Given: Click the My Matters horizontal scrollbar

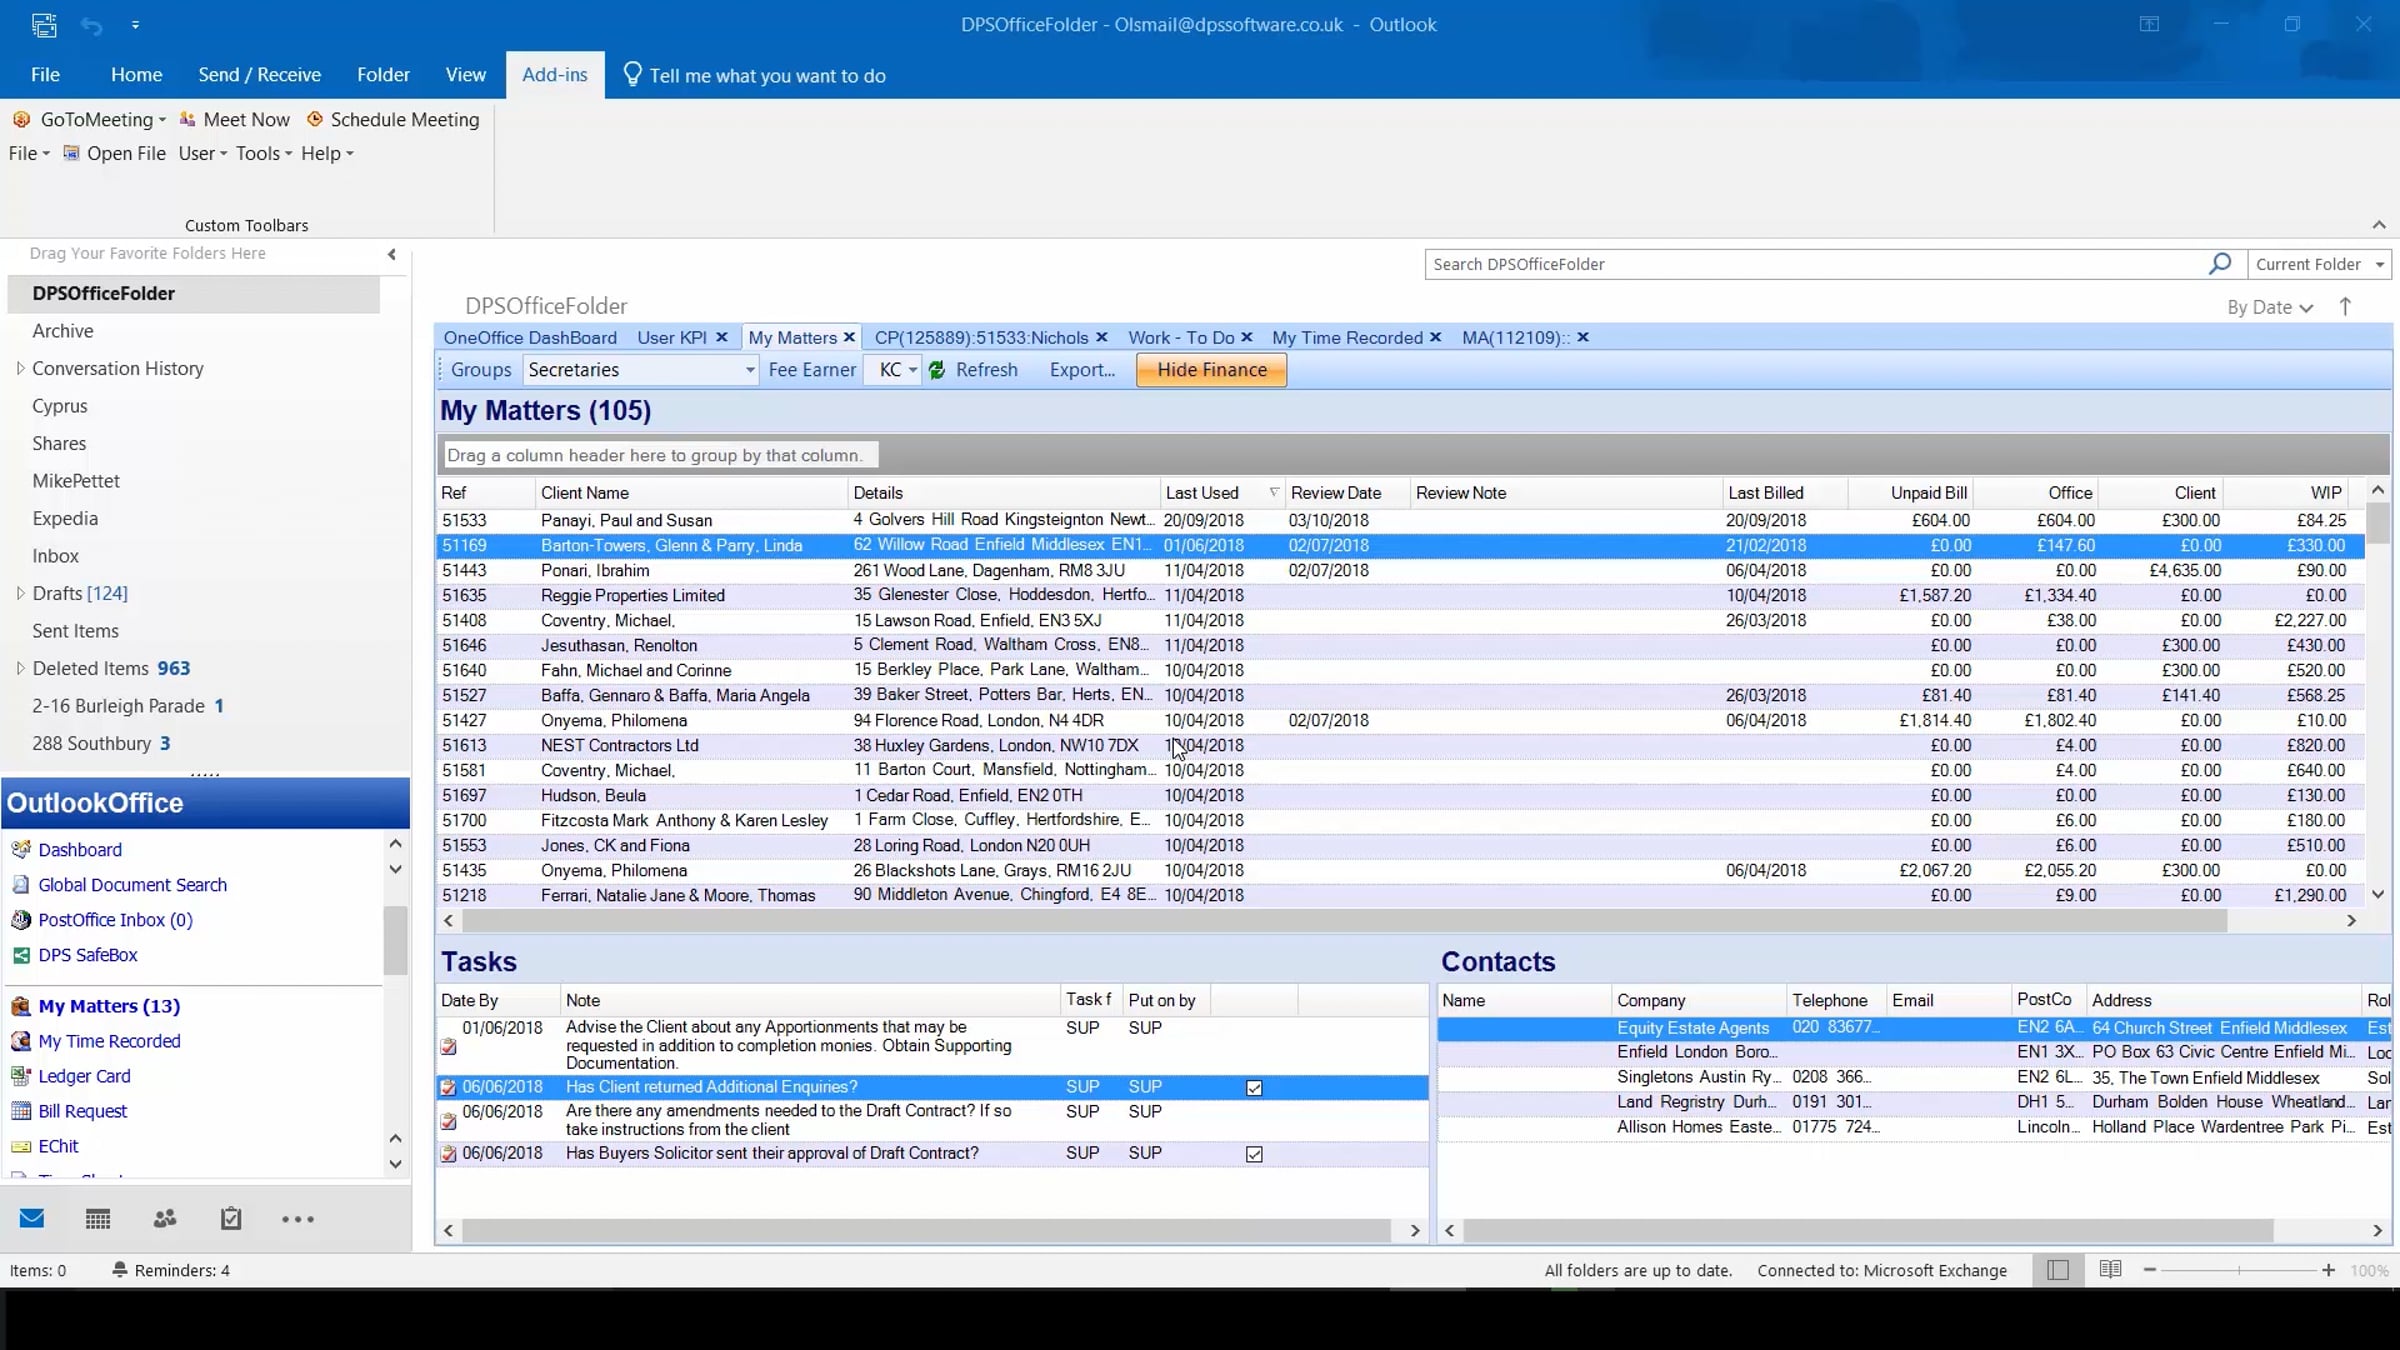Looking at the screenshot, I should click(x=1345, y=920).
